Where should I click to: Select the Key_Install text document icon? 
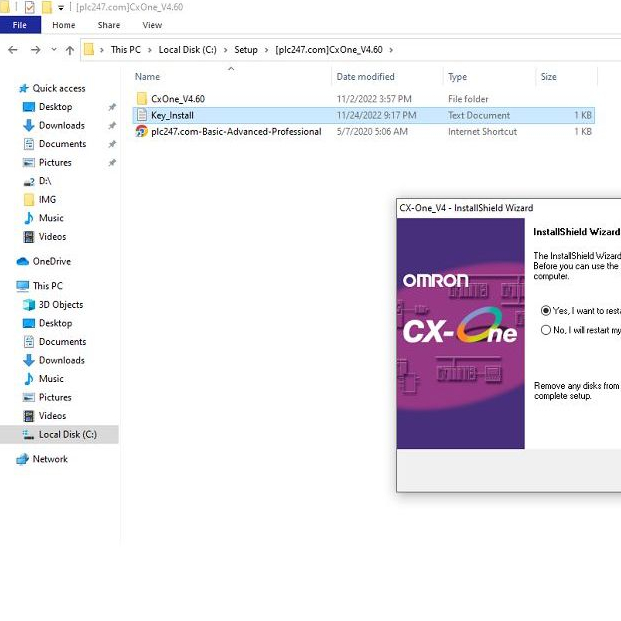[142, 115]
